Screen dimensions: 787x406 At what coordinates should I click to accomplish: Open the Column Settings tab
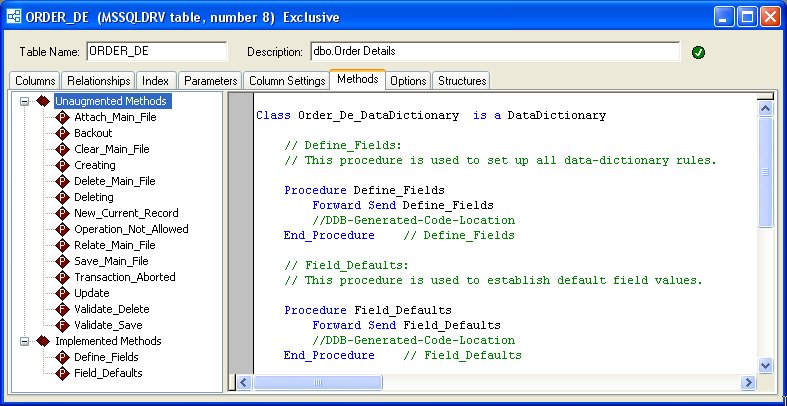[x=287, y=81]
